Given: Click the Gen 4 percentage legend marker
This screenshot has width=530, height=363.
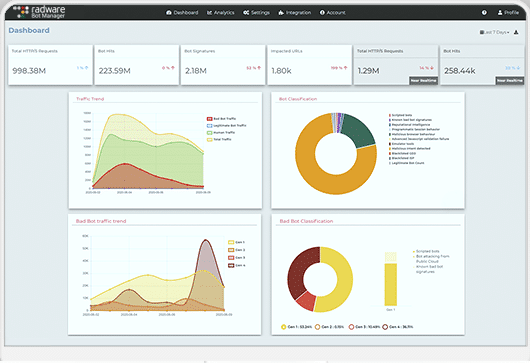Looking at the screenshot, I should coord(385,327).
